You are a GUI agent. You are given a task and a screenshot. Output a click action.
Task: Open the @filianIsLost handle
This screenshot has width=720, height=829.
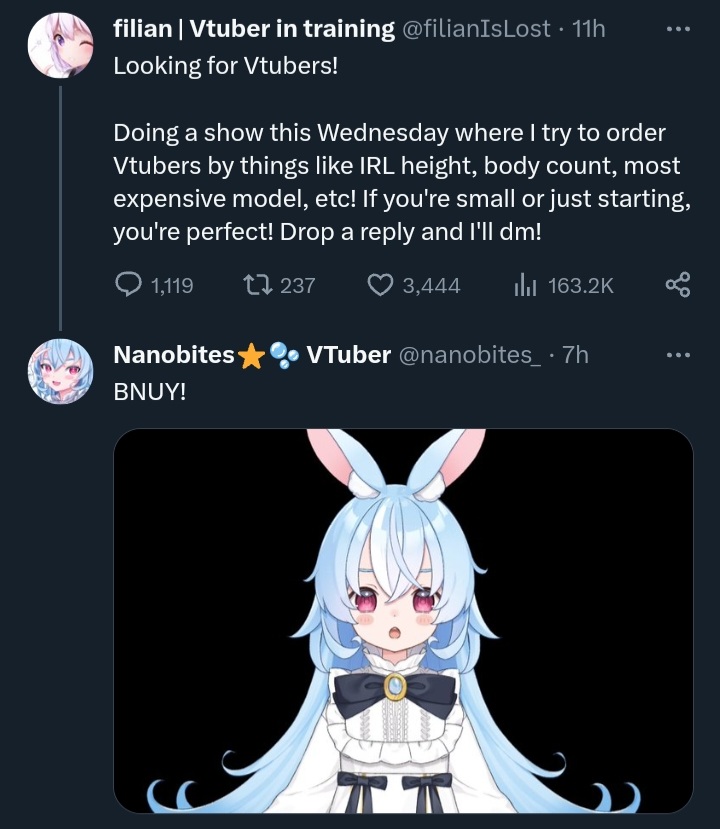[x=476, y=29]
